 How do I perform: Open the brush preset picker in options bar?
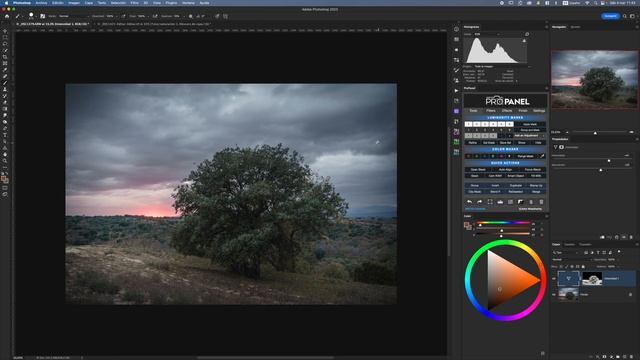click(x=32, y=16)
